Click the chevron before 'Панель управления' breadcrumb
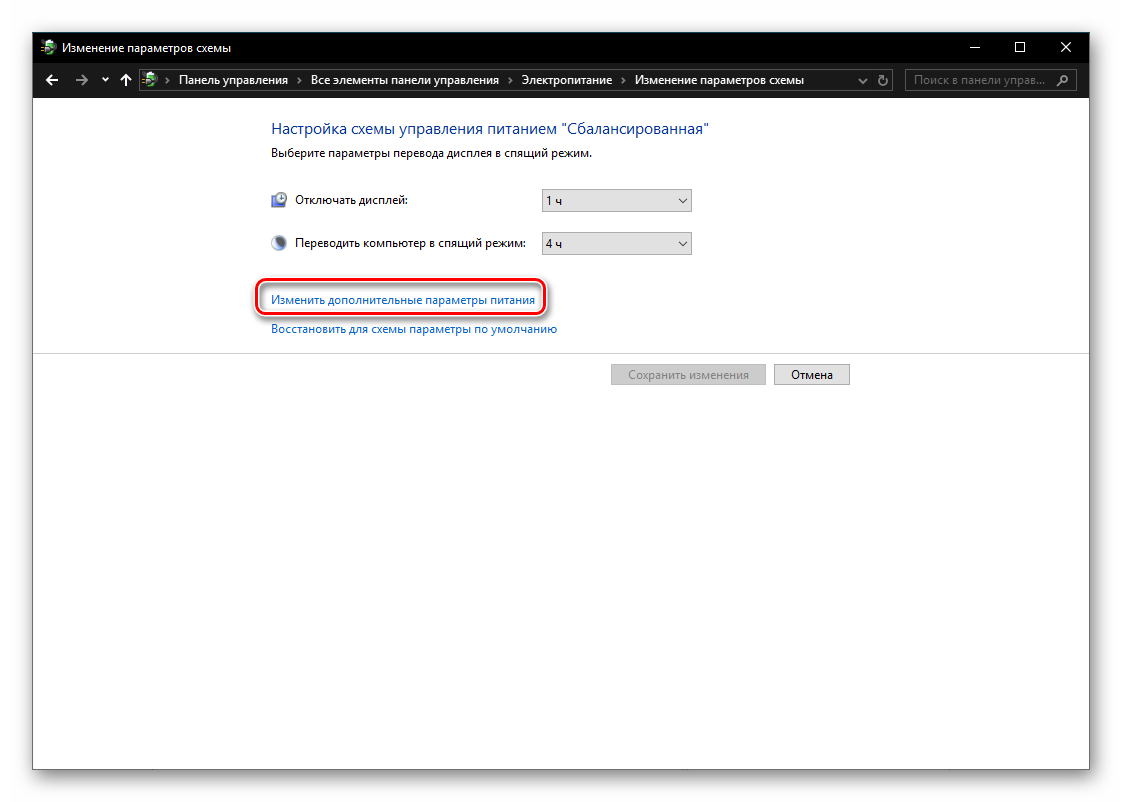This screenshot has height=802, width=1122. [167, 80]
